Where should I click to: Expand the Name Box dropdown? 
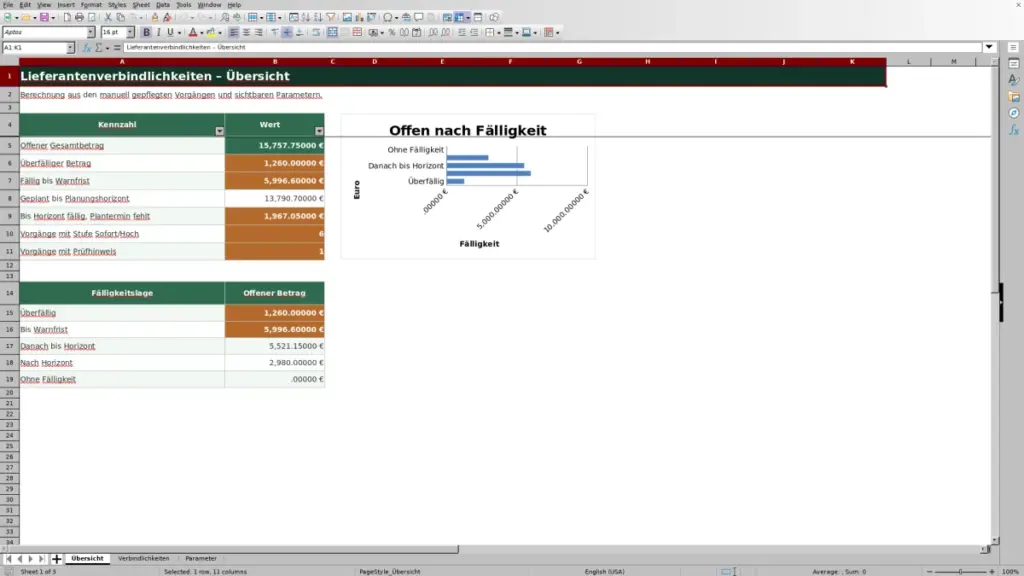[x=71, y=48]
